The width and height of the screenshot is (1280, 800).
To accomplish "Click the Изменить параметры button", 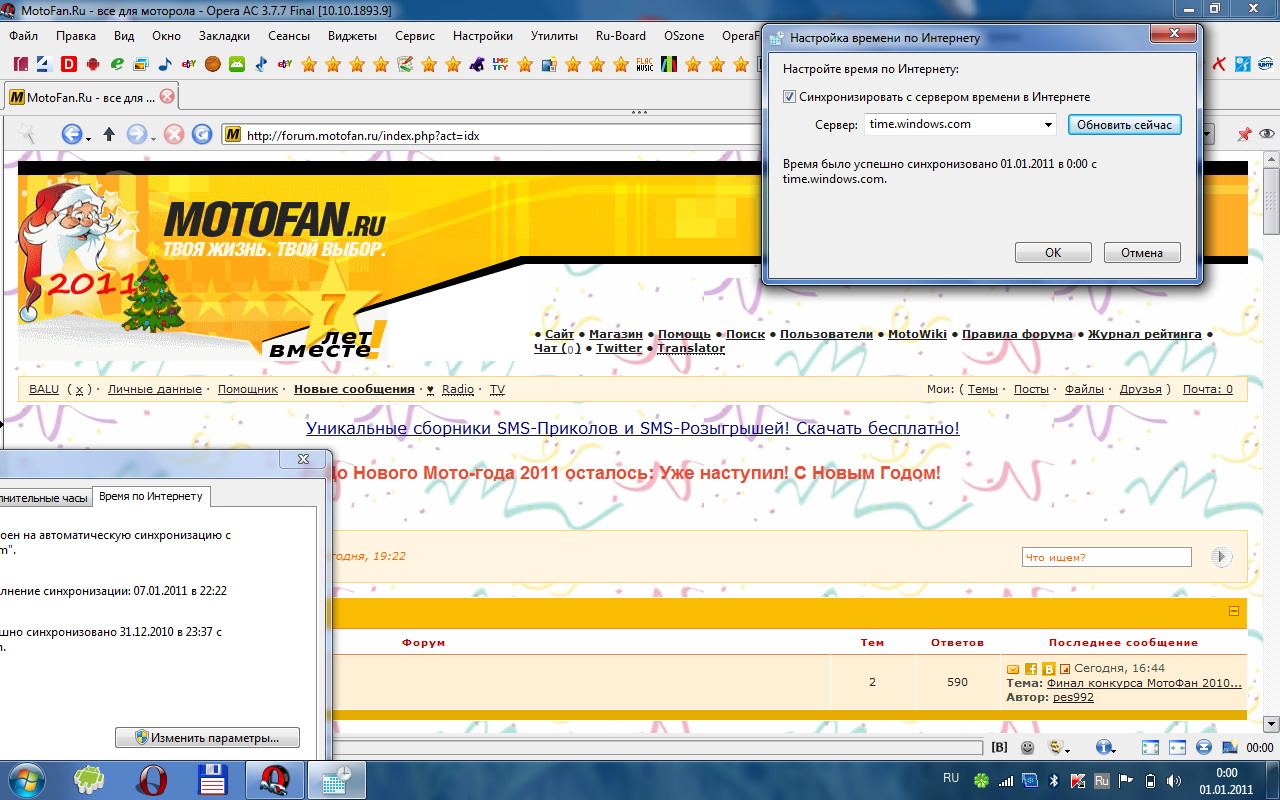I will click(x=207, y=738).
